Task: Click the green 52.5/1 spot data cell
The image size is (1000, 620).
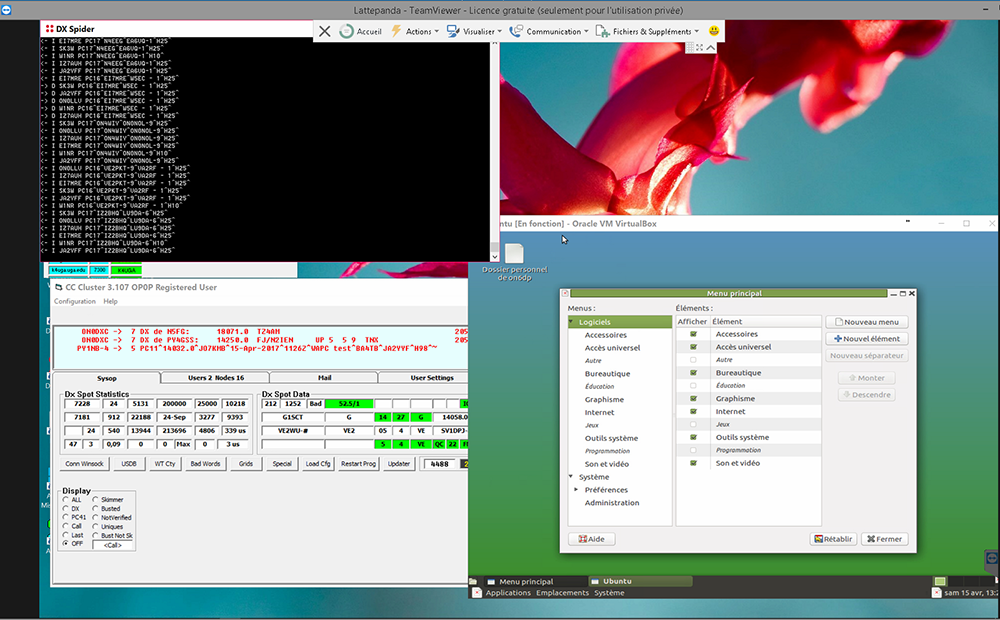Action: 349,404
